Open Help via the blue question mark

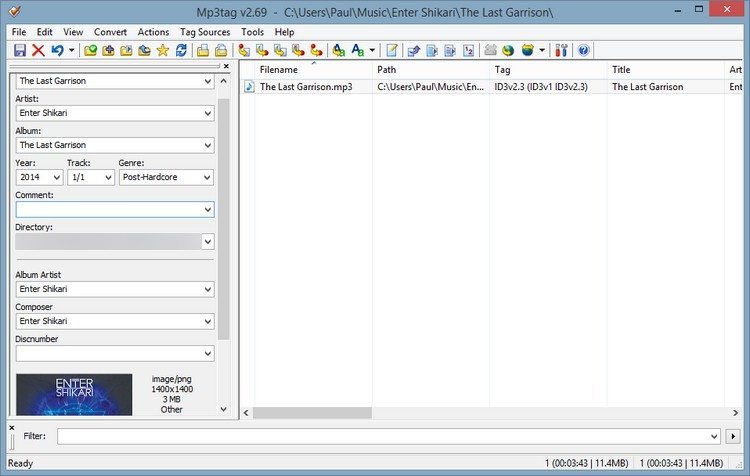pyautogui.click(x=584, y=50)
